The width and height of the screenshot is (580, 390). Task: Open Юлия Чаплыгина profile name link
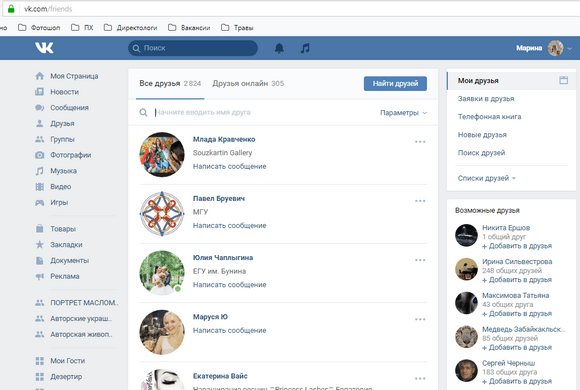click(223, 258)
